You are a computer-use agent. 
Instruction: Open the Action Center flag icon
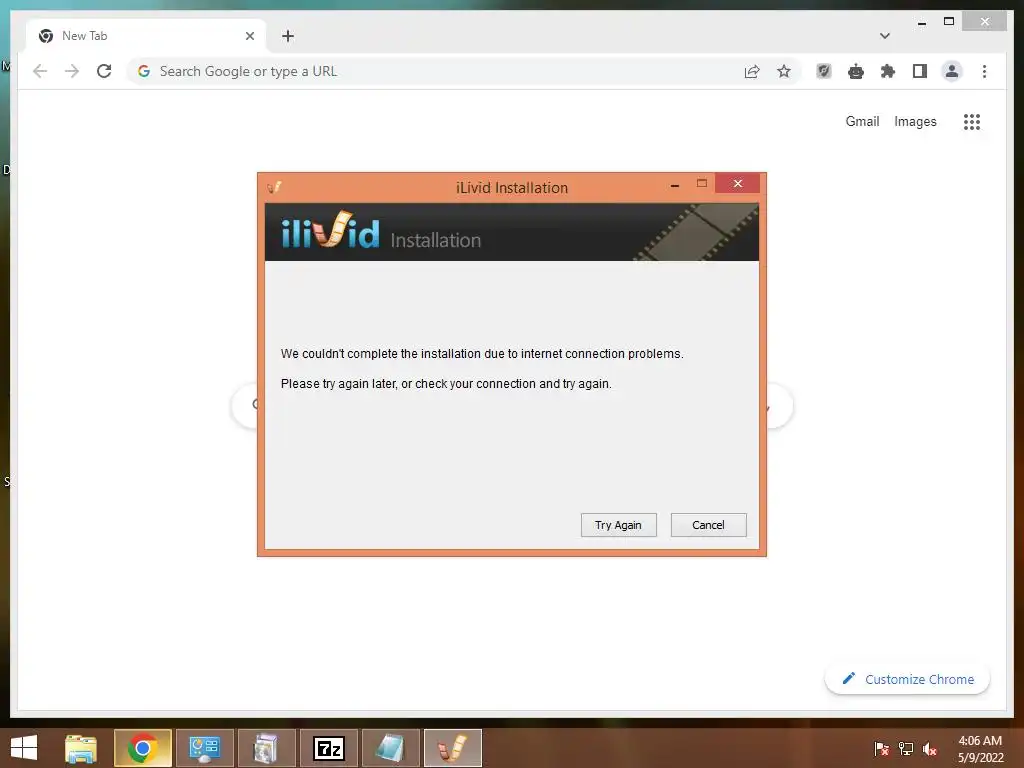coord(882,749)
